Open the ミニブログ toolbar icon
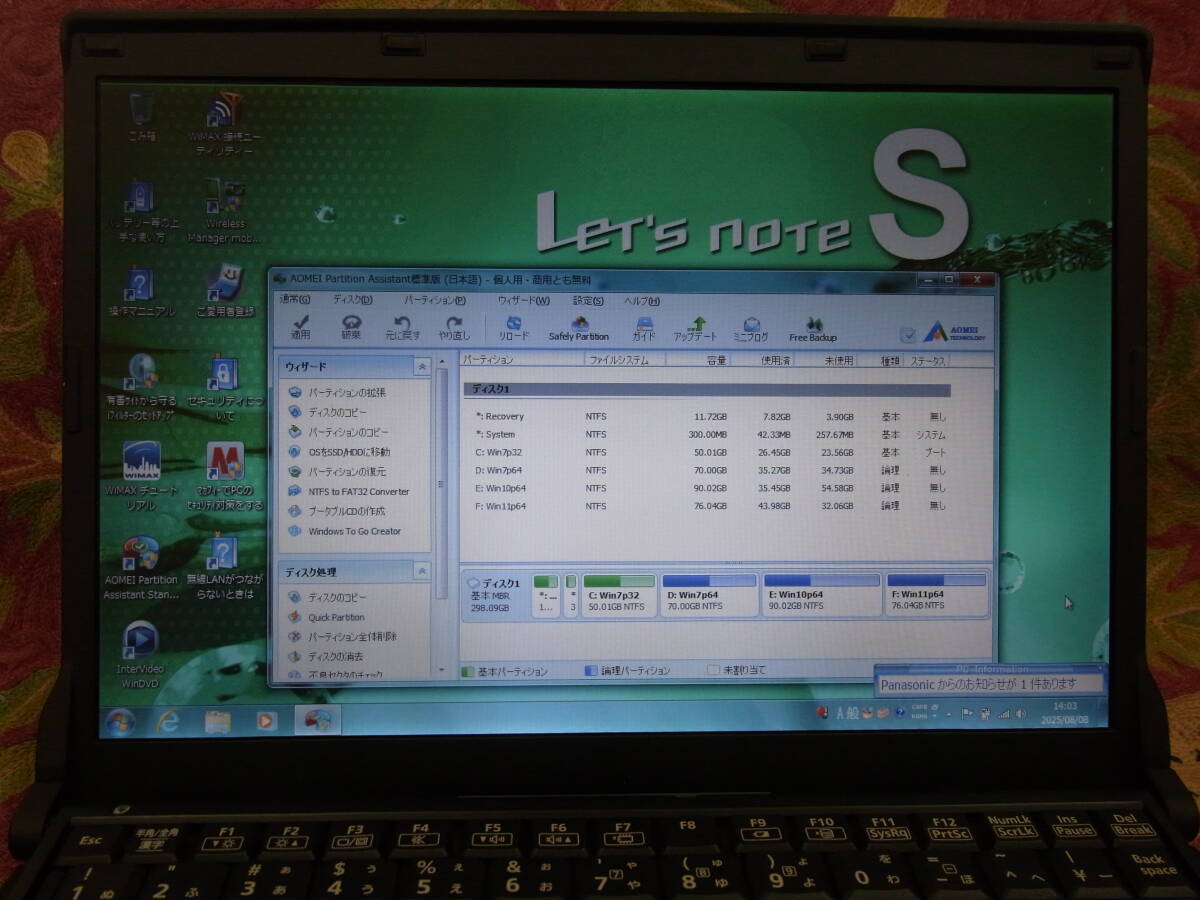 751,329
